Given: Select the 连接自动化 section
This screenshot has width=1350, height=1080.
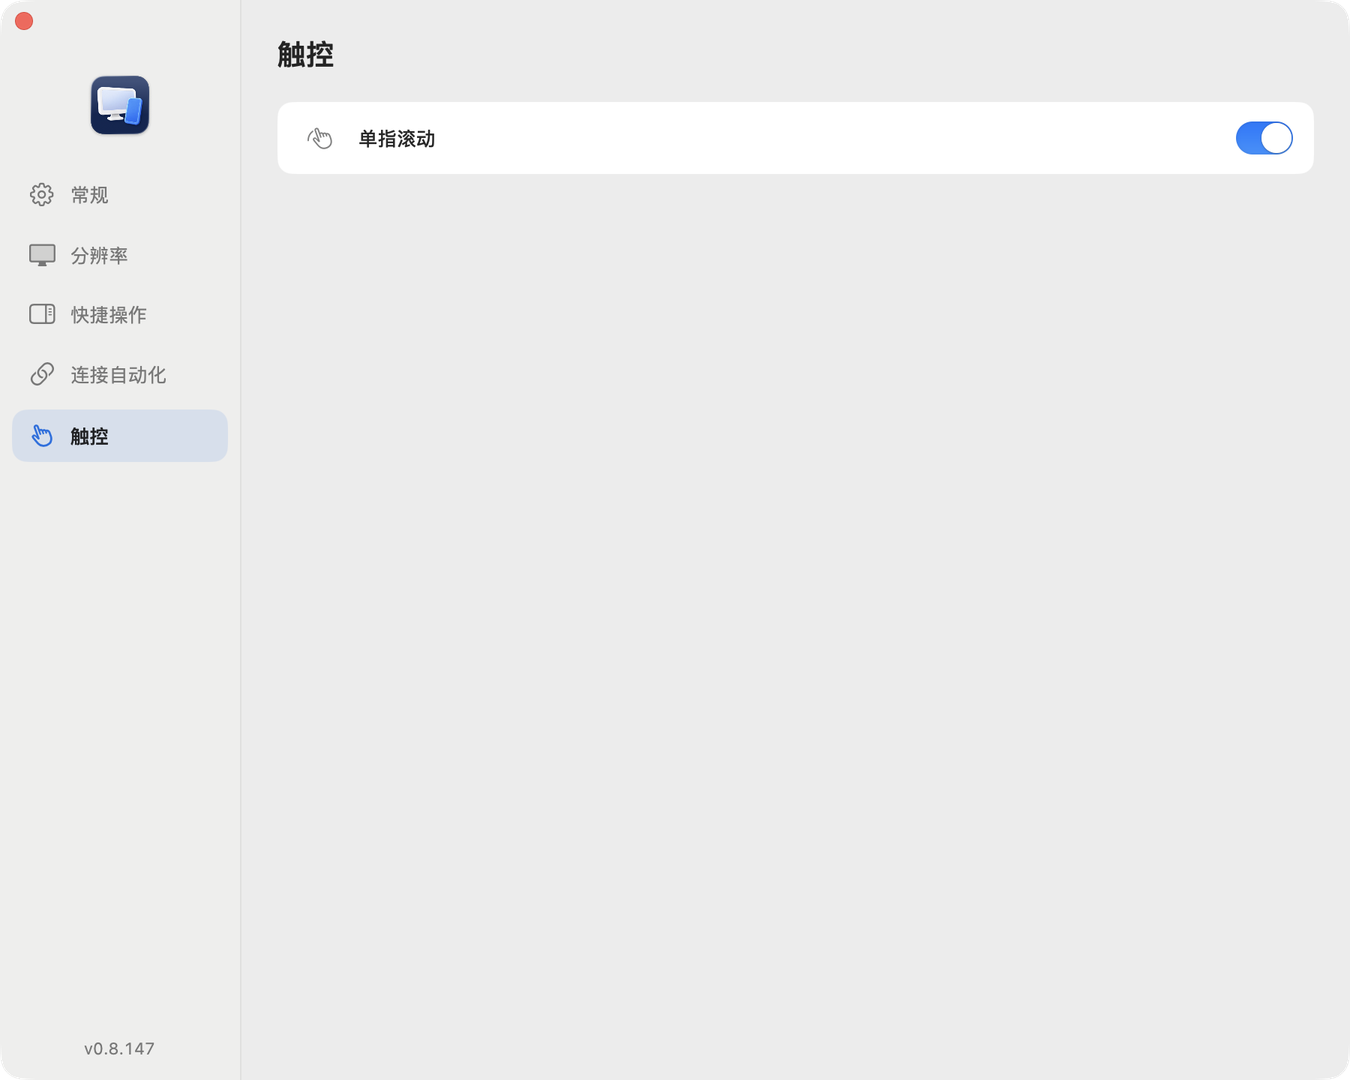Looking at the screenshot, I should tap(120, 374).
